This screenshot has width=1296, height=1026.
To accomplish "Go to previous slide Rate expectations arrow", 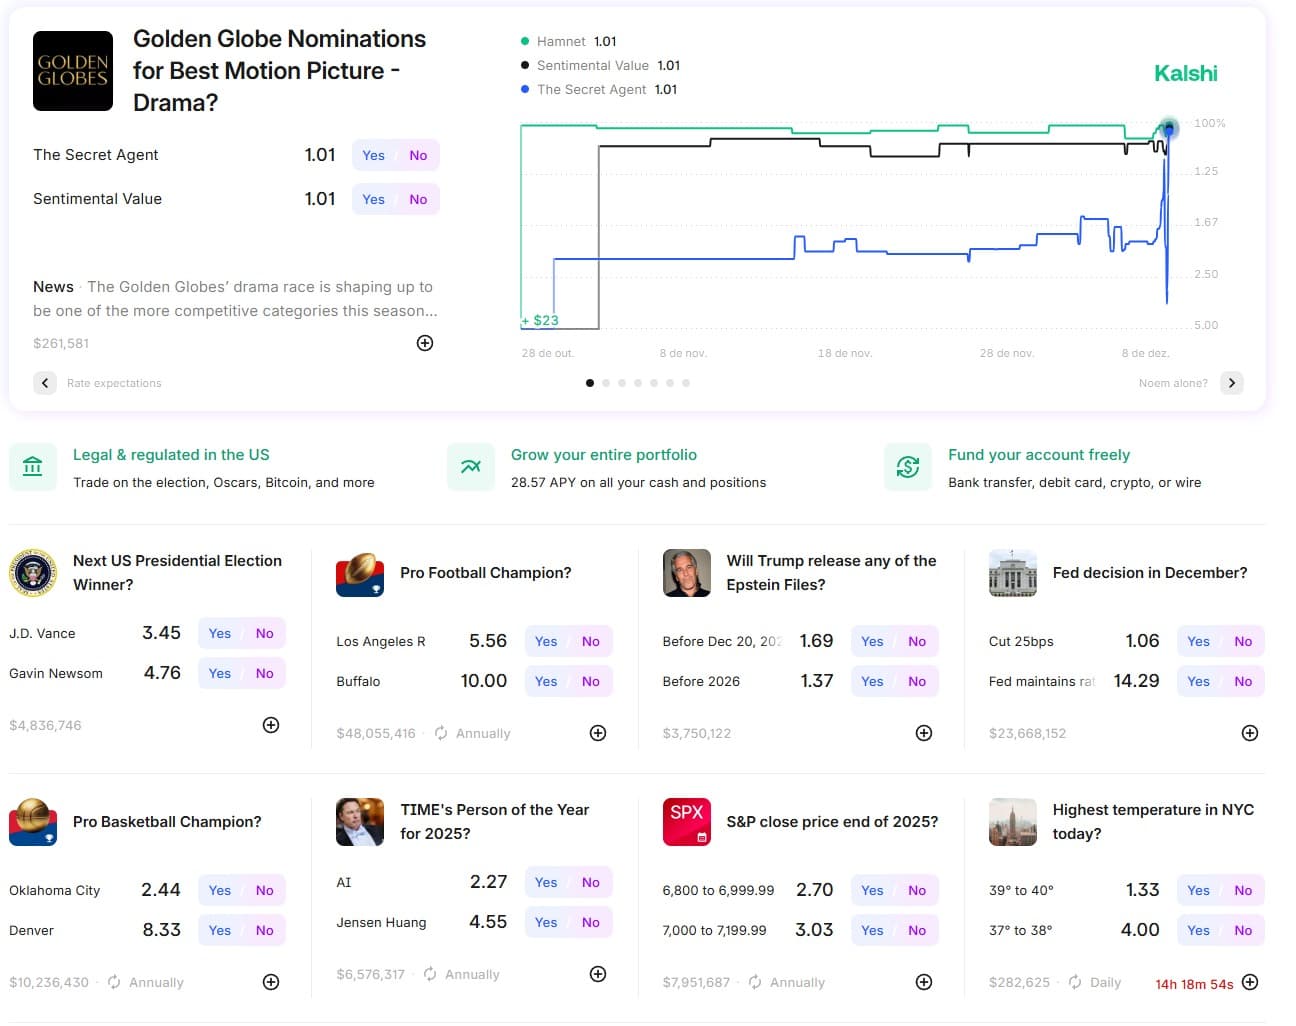I will 45,383.
